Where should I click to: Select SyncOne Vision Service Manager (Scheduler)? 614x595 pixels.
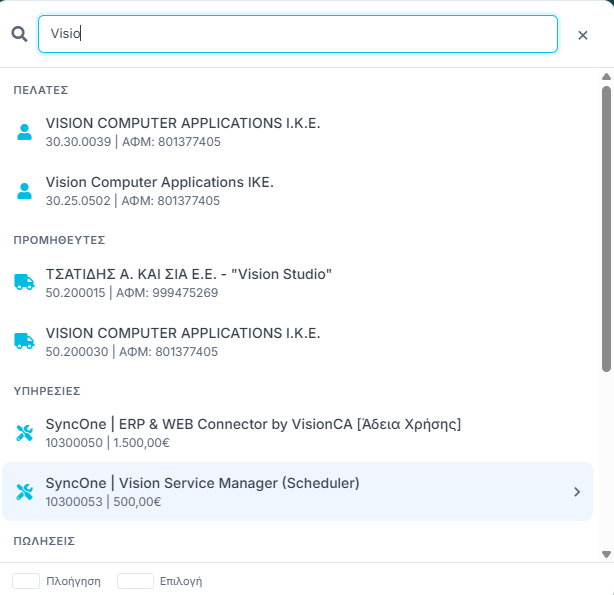click(202, 483)
